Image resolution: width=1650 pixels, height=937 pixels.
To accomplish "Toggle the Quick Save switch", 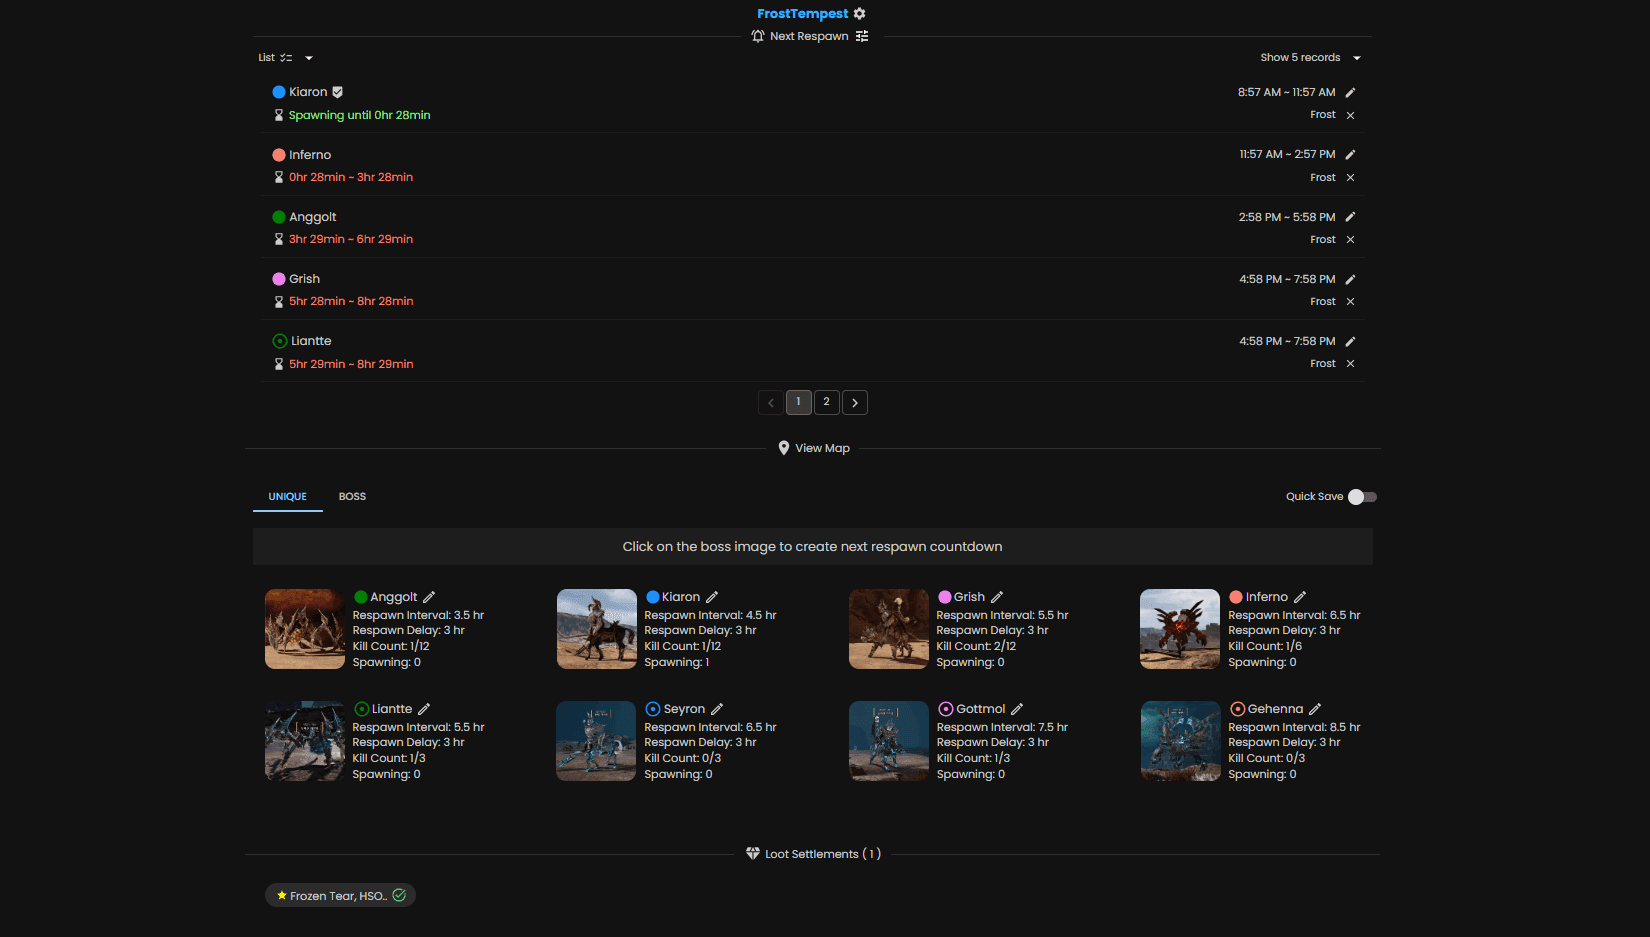I will point(1362,497).
